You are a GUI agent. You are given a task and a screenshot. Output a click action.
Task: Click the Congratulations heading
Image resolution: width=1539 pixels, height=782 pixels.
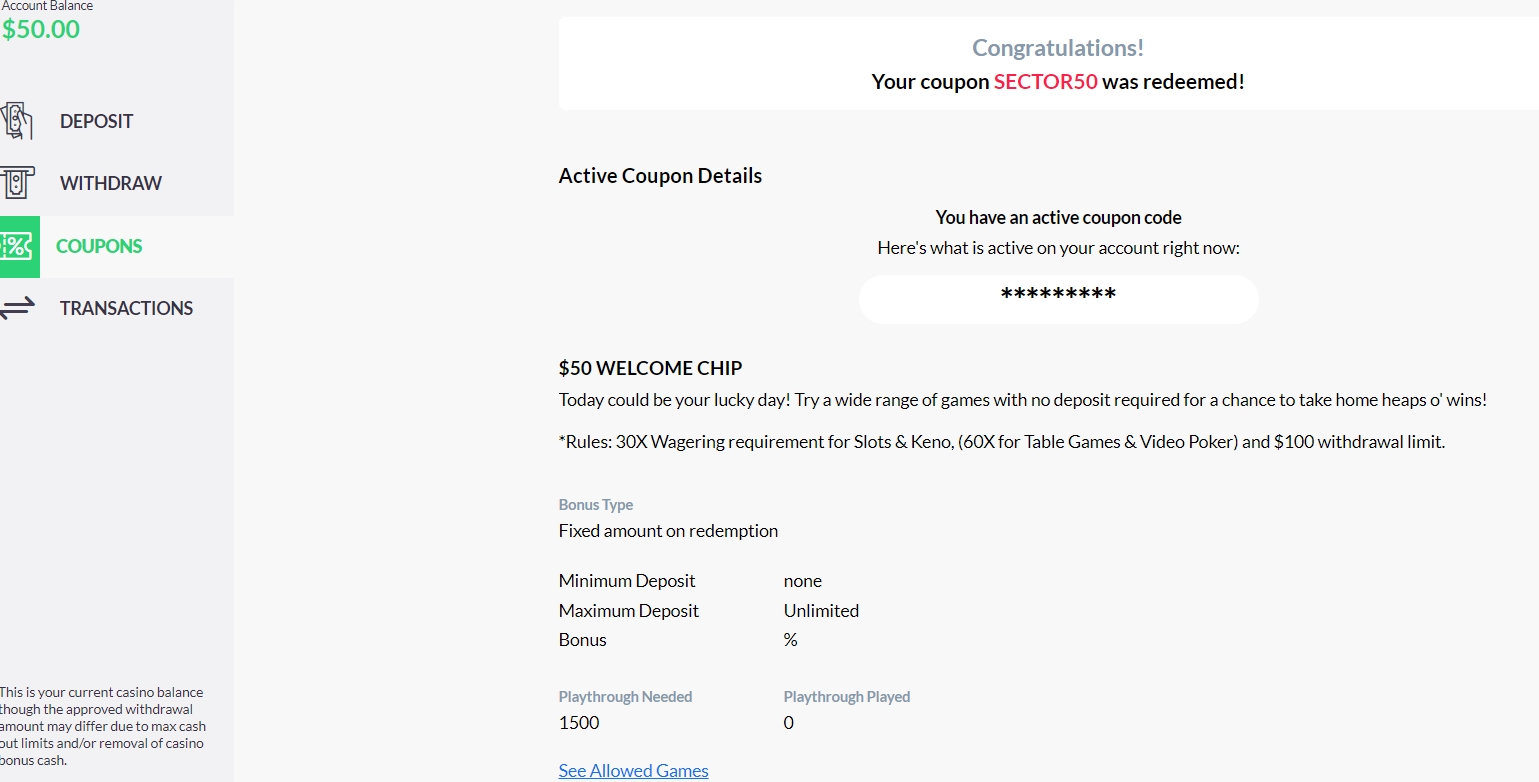pyautogui.click(x=1057, y=47)
